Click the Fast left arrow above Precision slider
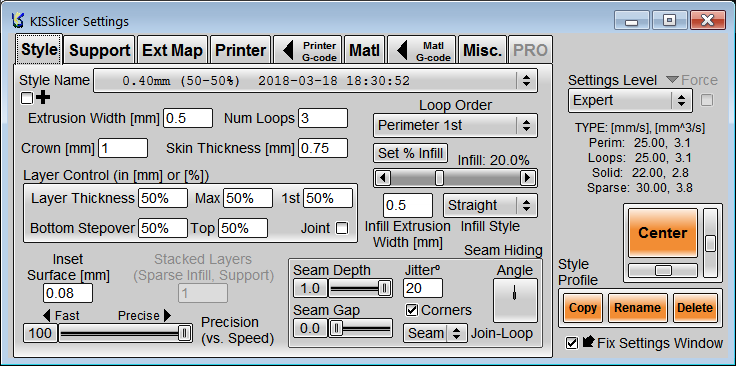The height and width of the screenshot is (366, 736). (46, 315)
